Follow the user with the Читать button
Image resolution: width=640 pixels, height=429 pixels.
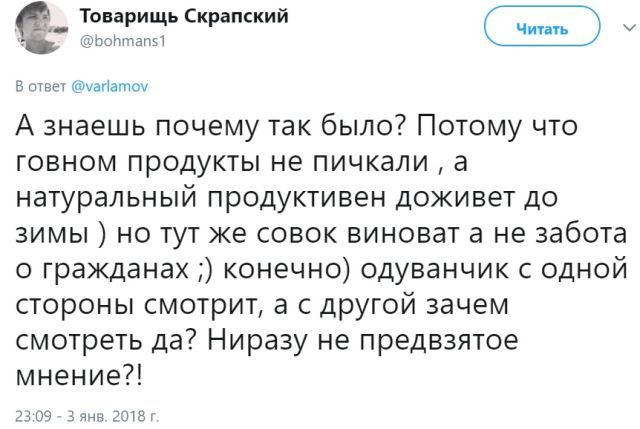[x=542, y=28]
